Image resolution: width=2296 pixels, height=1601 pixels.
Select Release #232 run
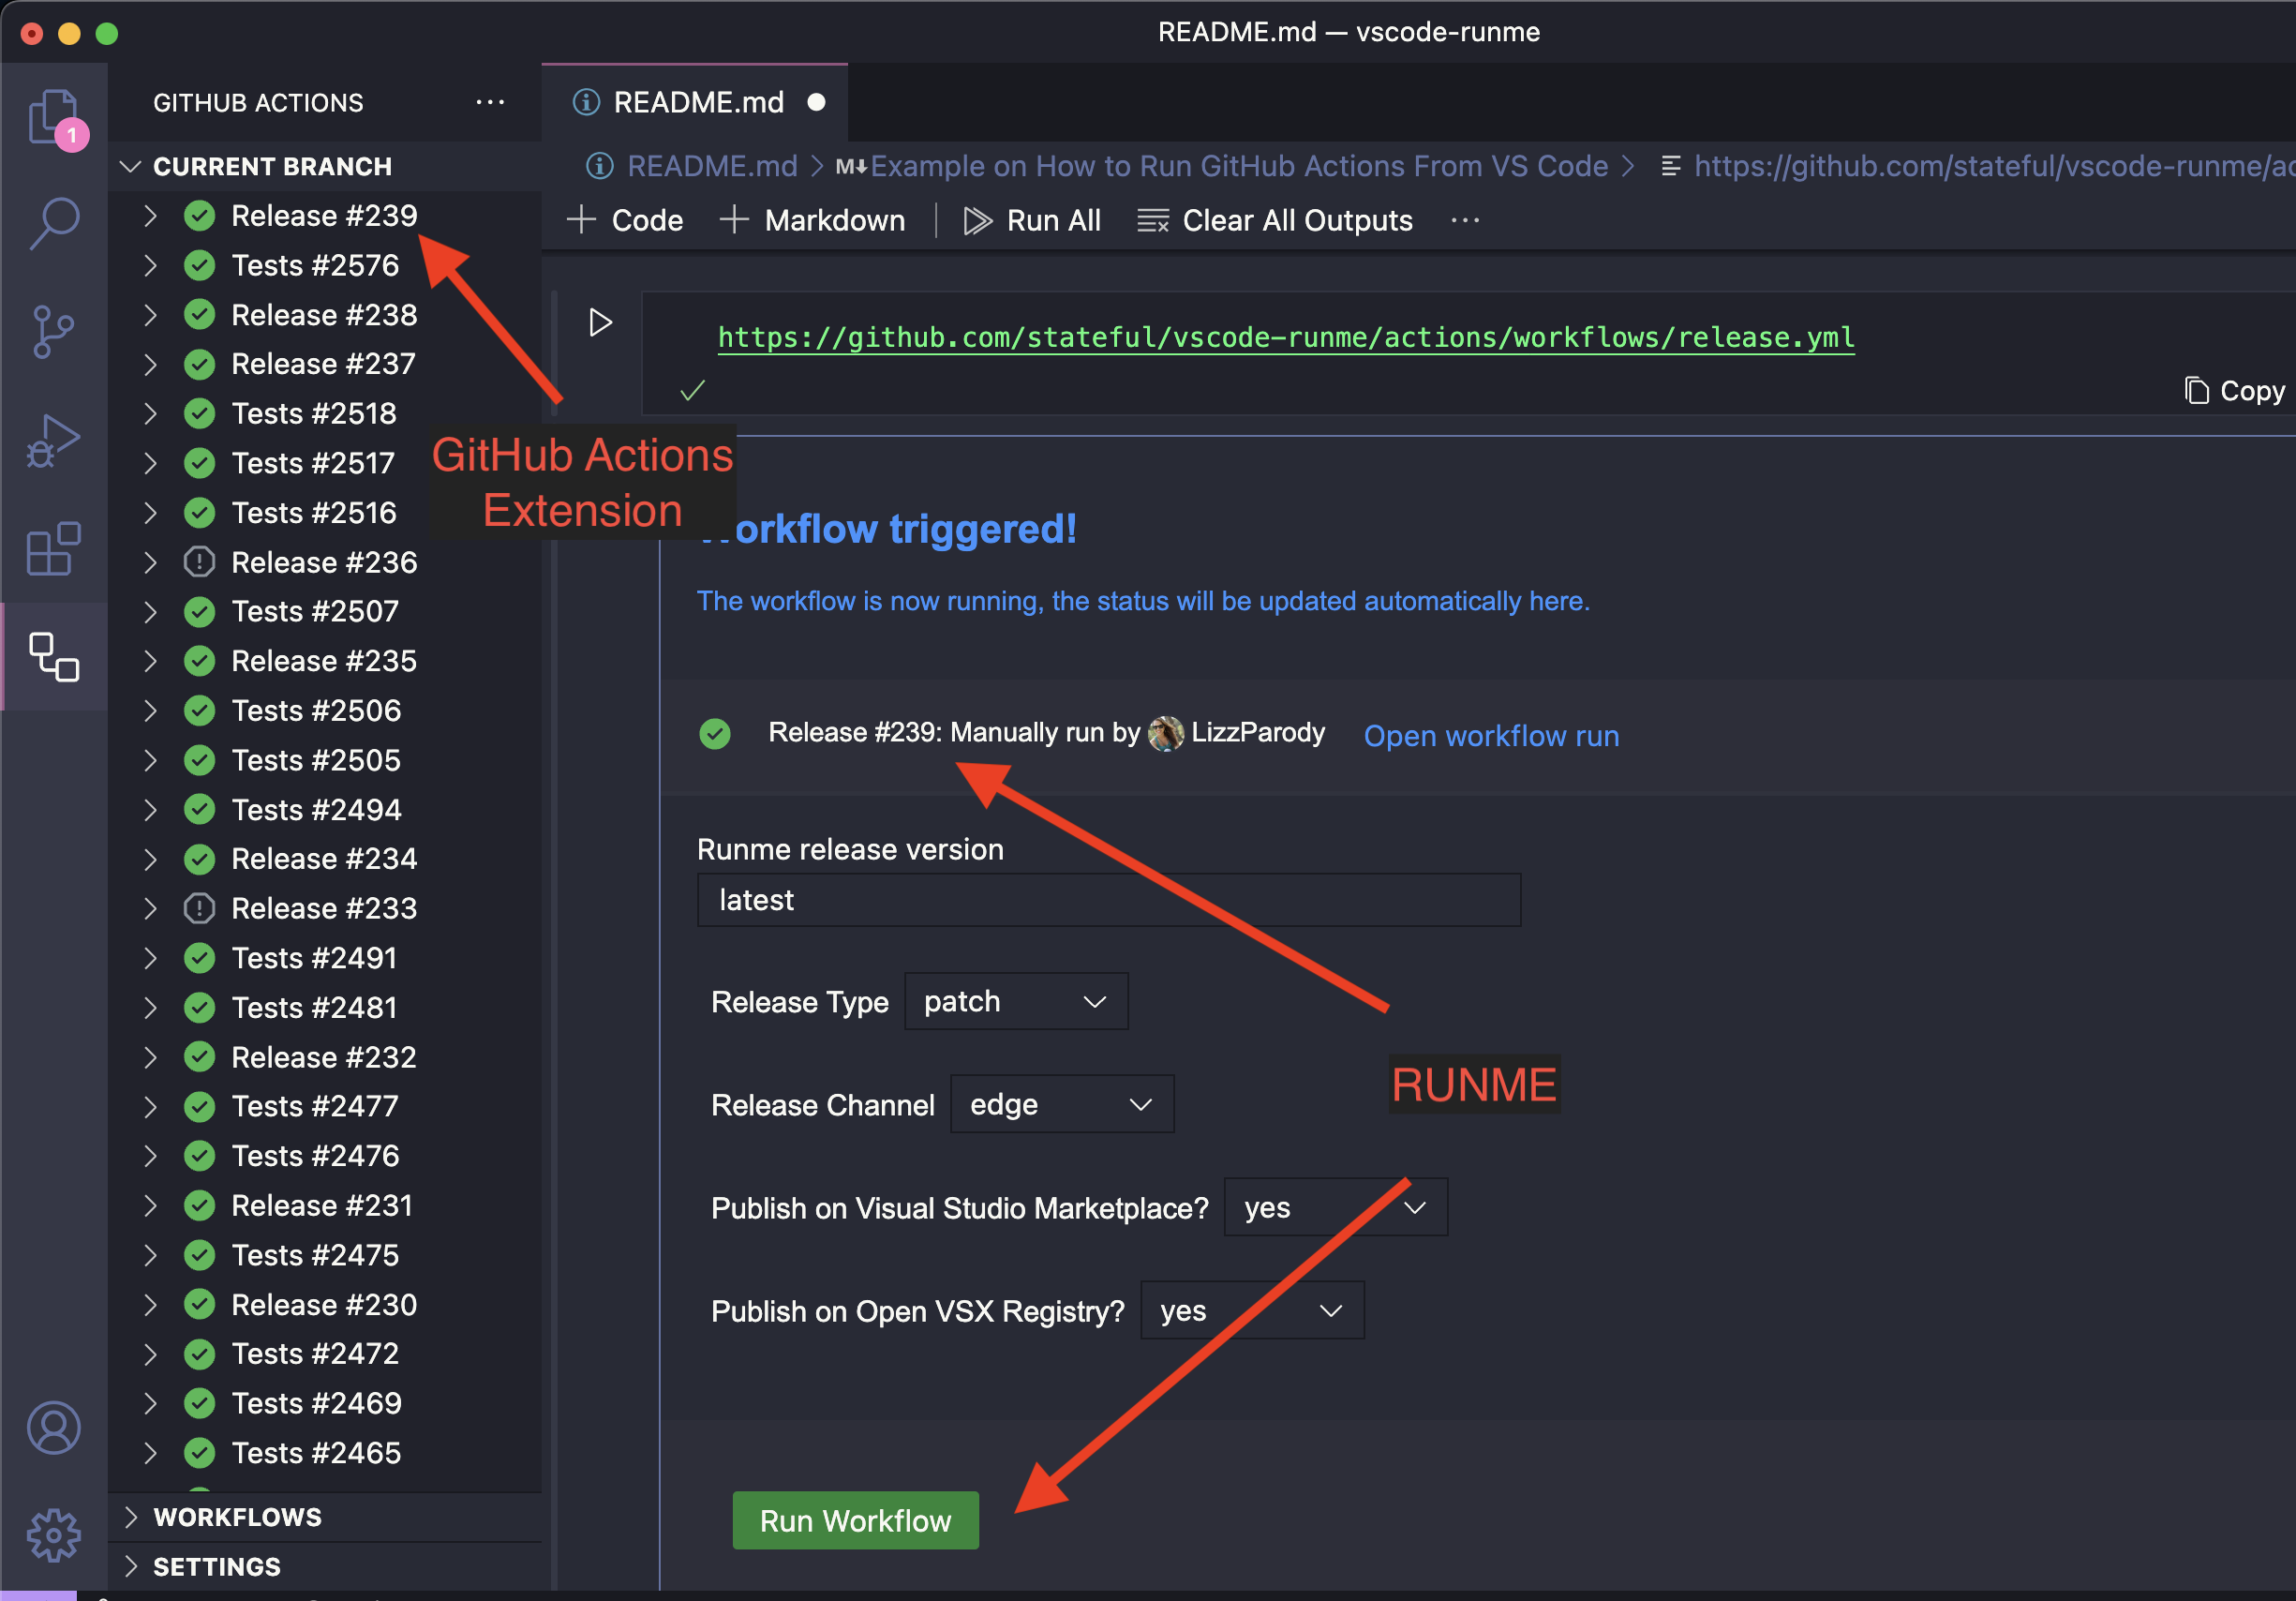323,1057
